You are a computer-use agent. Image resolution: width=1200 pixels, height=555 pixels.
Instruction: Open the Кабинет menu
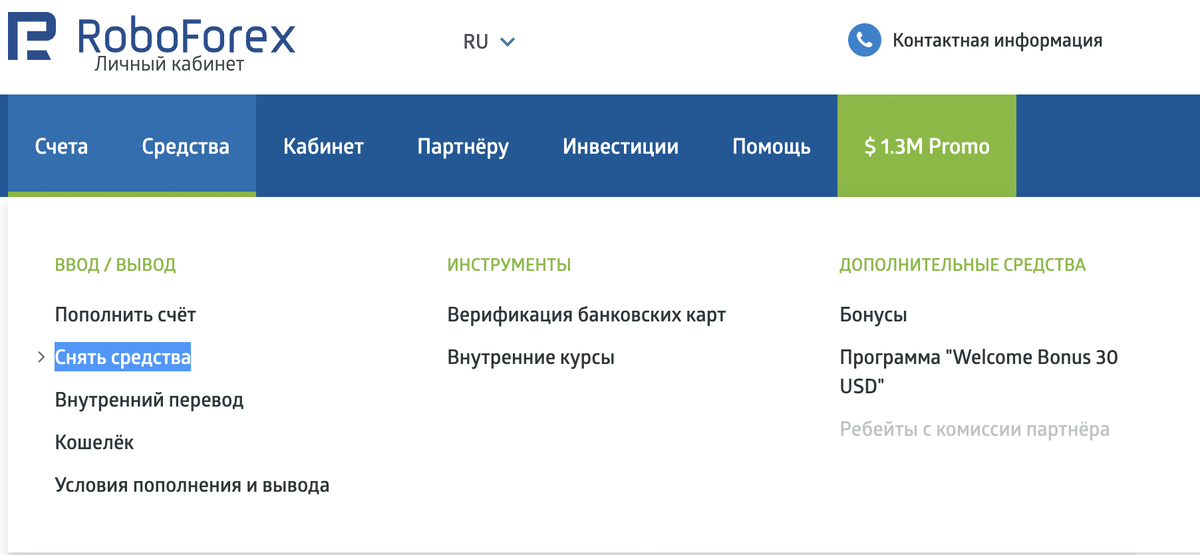pyautogui.click(x=323, y=146)
